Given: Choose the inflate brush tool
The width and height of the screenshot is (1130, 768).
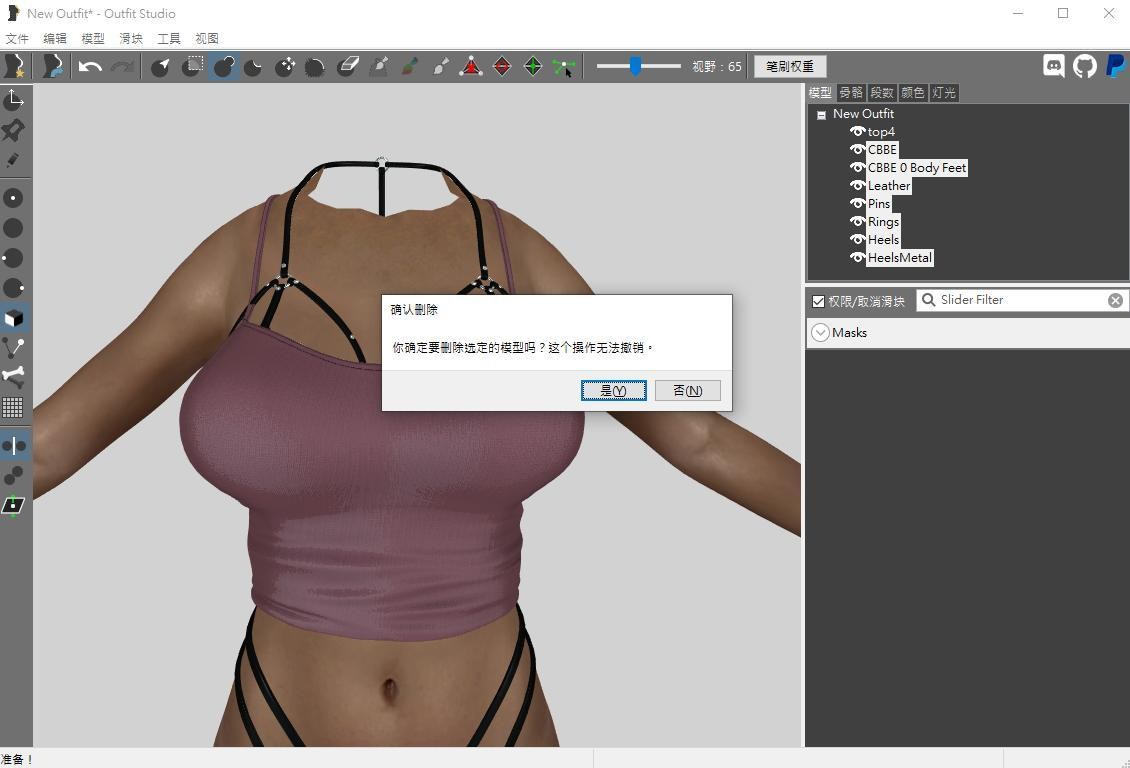Looking at the screenshot, I should (x=222, y=66).
